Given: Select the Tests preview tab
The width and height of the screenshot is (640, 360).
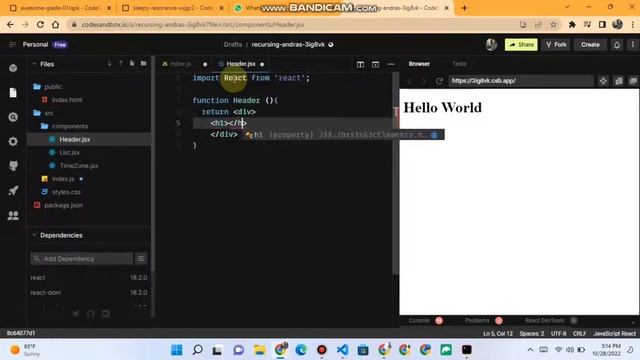Looking at the screenshot, I should 459,64.
